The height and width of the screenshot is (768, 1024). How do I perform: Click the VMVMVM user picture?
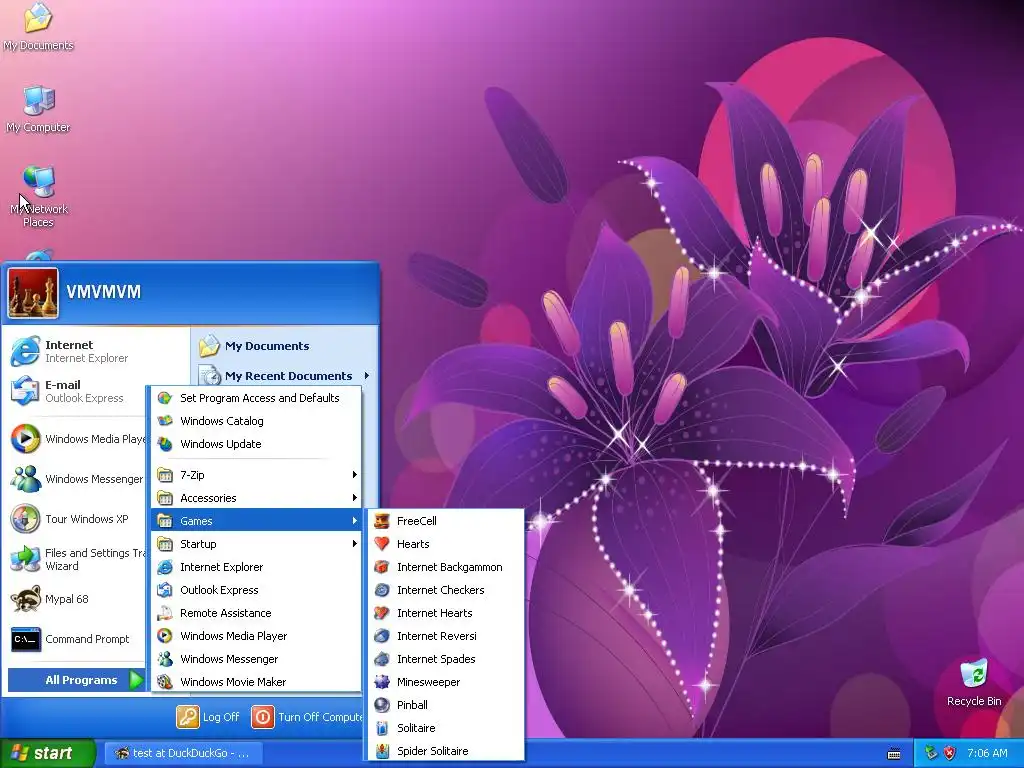pyautogui.click(x=33, y=293)
